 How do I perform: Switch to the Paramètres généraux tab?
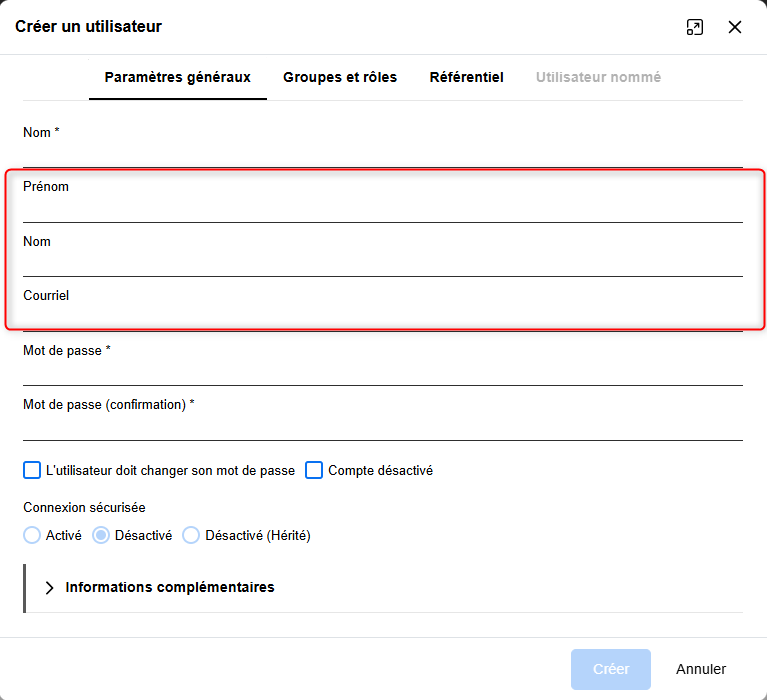177,77
